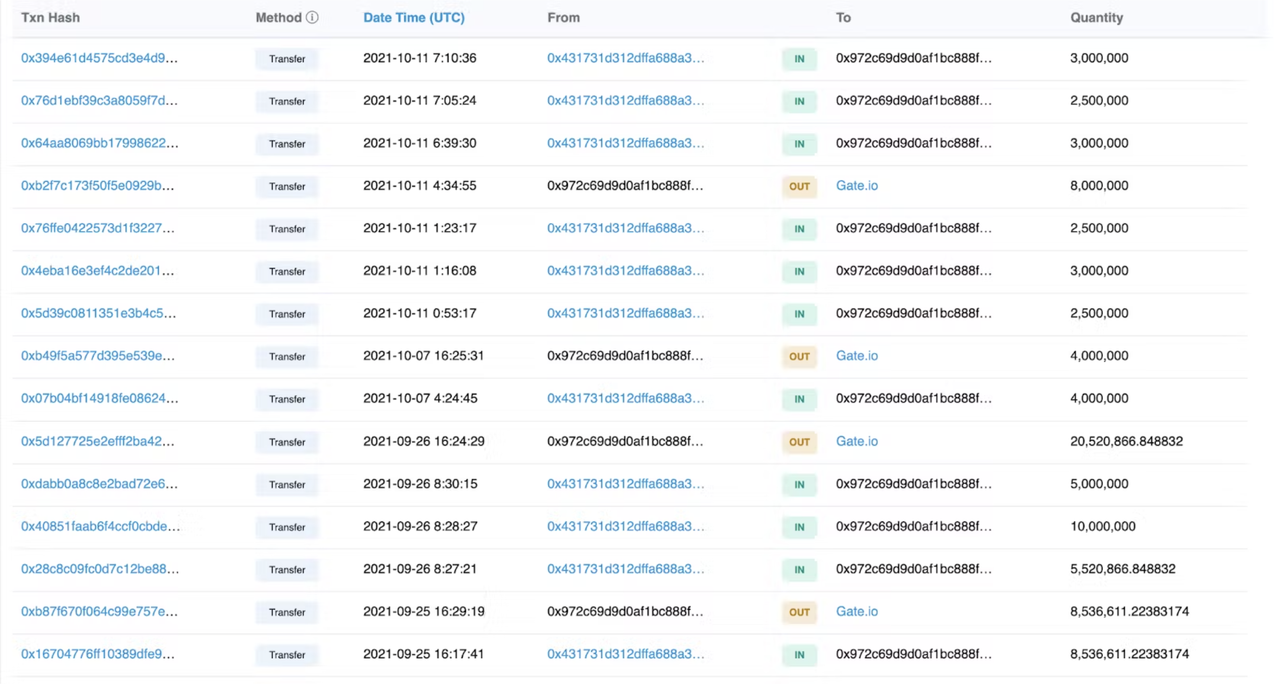Image resolution: width=1280 pixels, height=693 pixels.
Task: Click the From column header
Action: tap(563, 18)
